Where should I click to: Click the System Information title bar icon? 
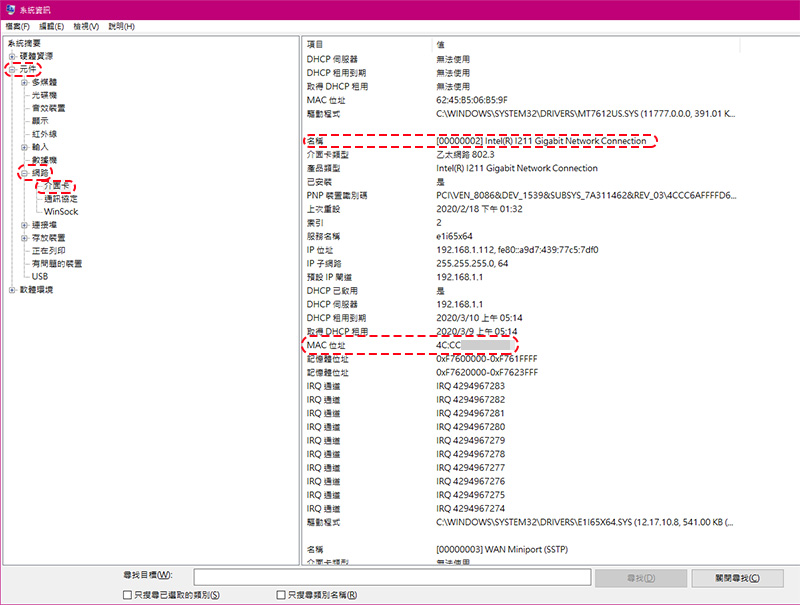point(10,9)
